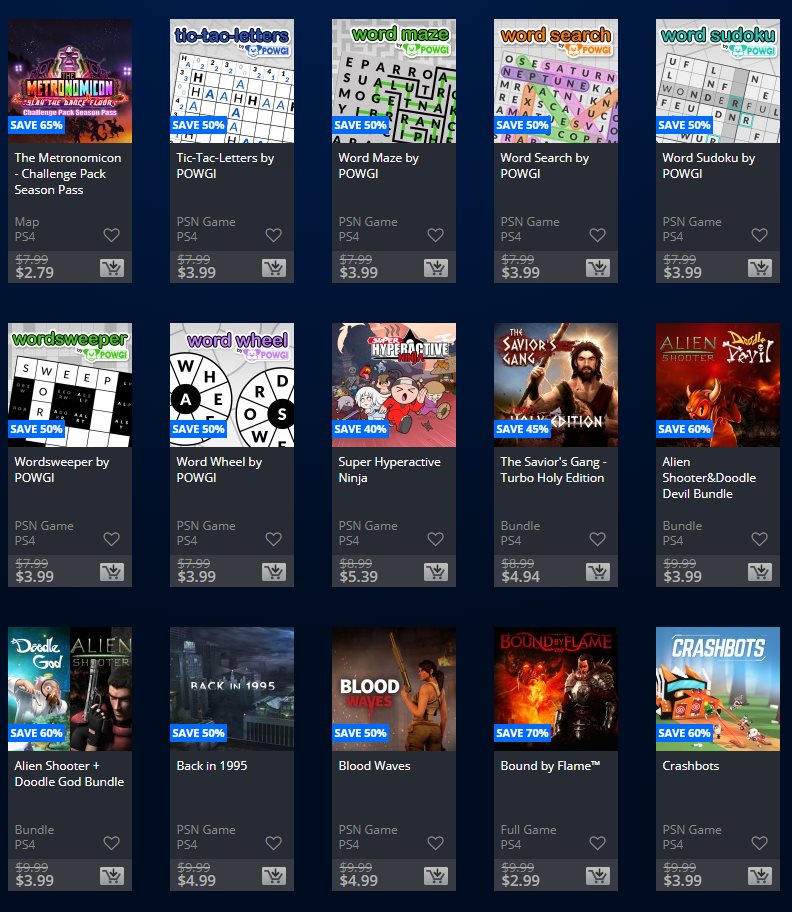792x912 pixels.
Task: Open the Blood Waves cover thumbnail
Action: coord(394,689)
